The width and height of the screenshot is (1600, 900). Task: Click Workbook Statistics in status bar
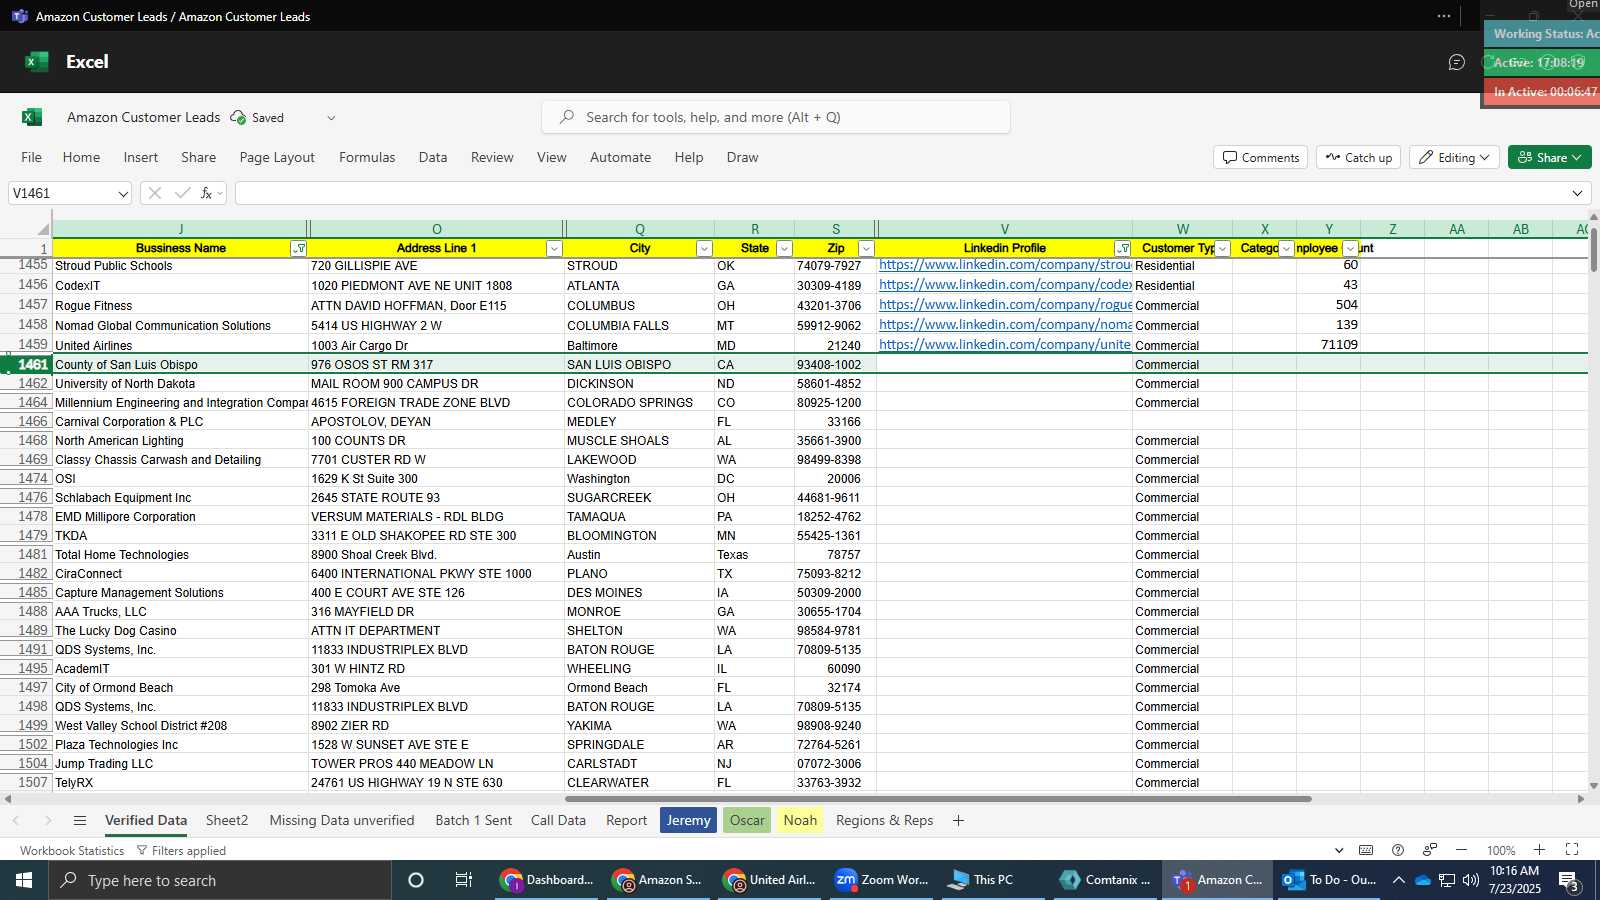pos(72,851)
